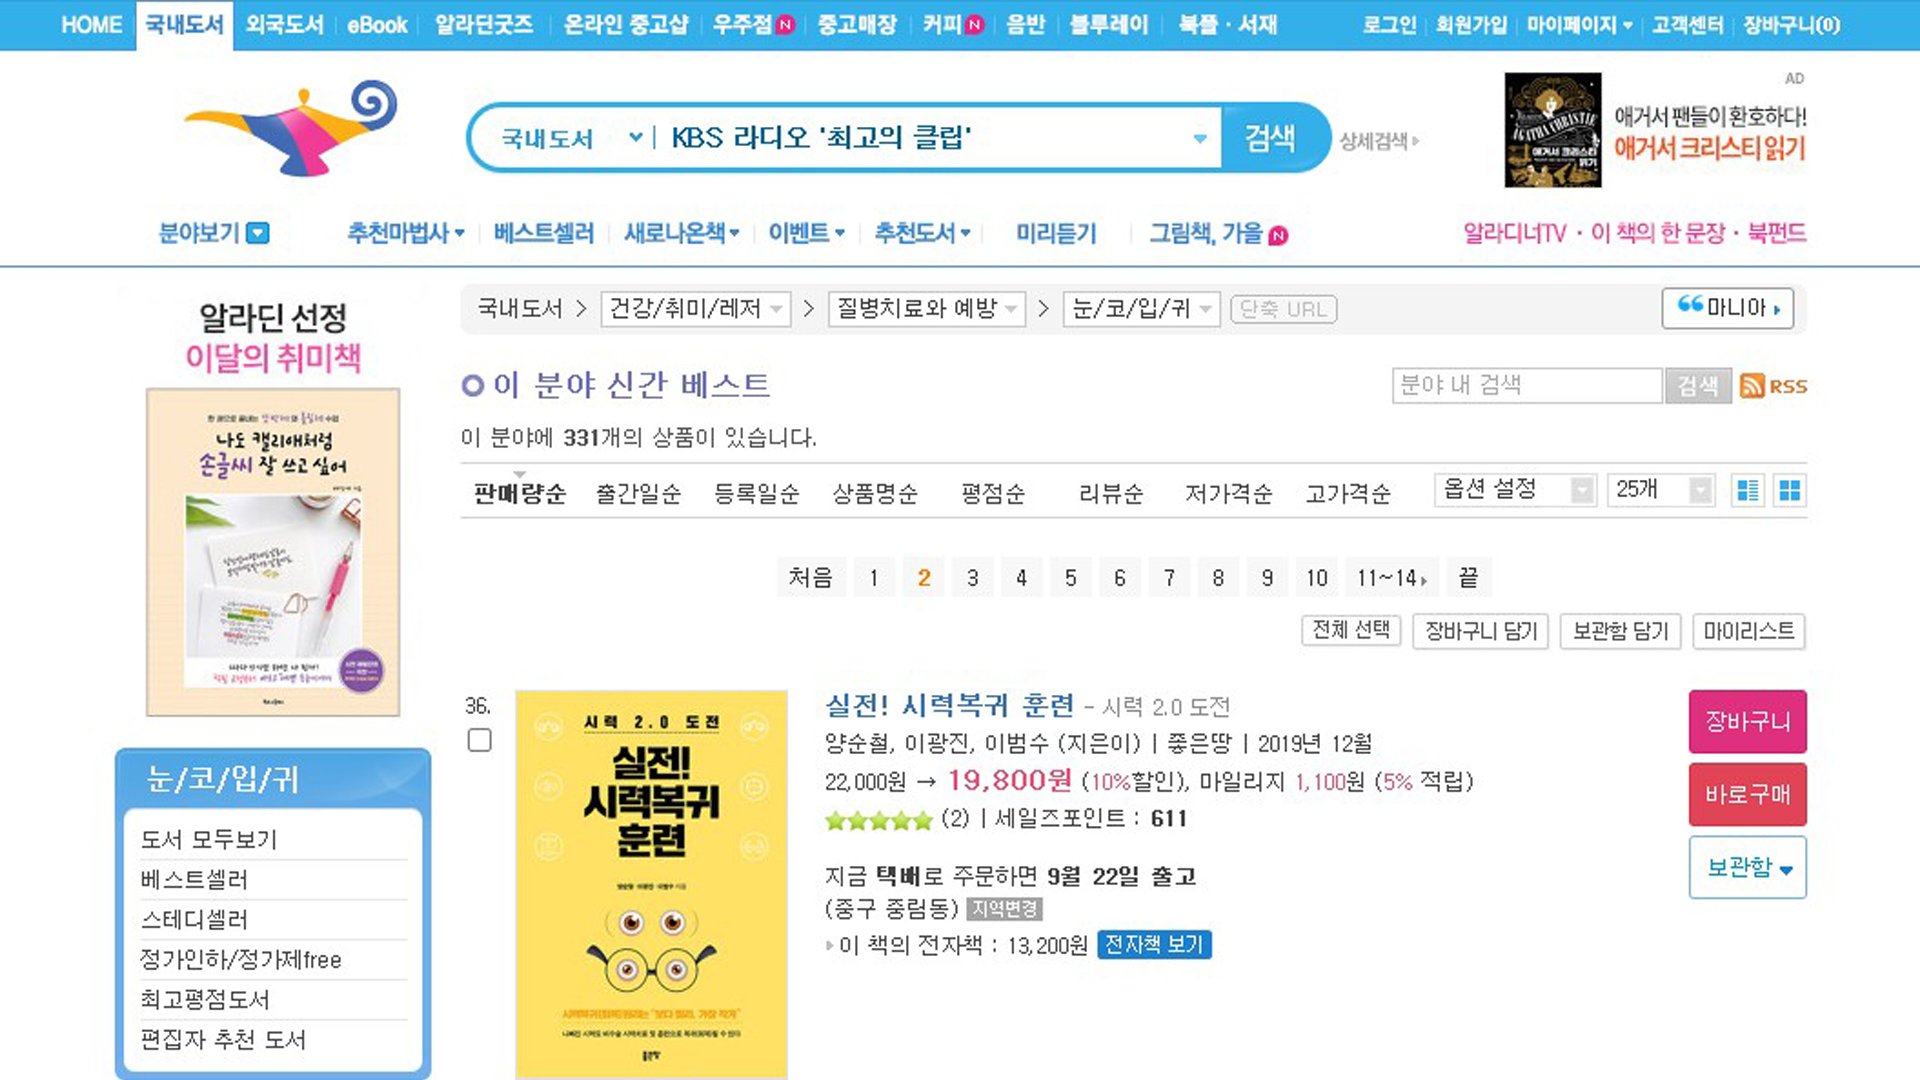This screenshot has height=1080, width=1920.
Task: Click the 분야 내 검색 button
Action: point(1698,386)
